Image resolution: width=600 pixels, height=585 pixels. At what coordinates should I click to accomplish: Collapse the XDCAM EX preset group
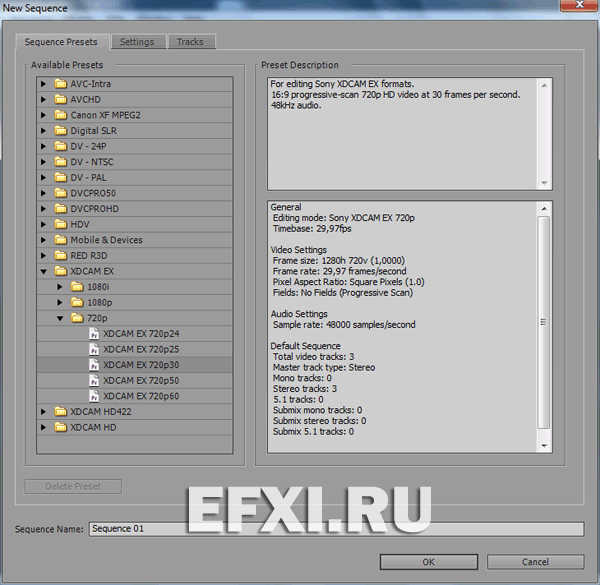tap(44, 271)
